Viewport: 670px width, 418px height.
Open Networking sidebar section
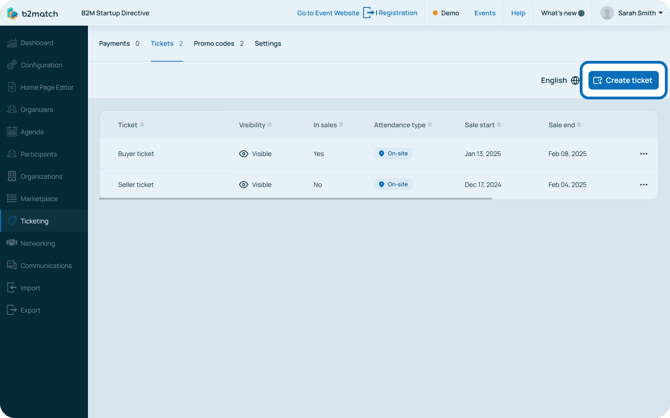(x=37, y=243)
